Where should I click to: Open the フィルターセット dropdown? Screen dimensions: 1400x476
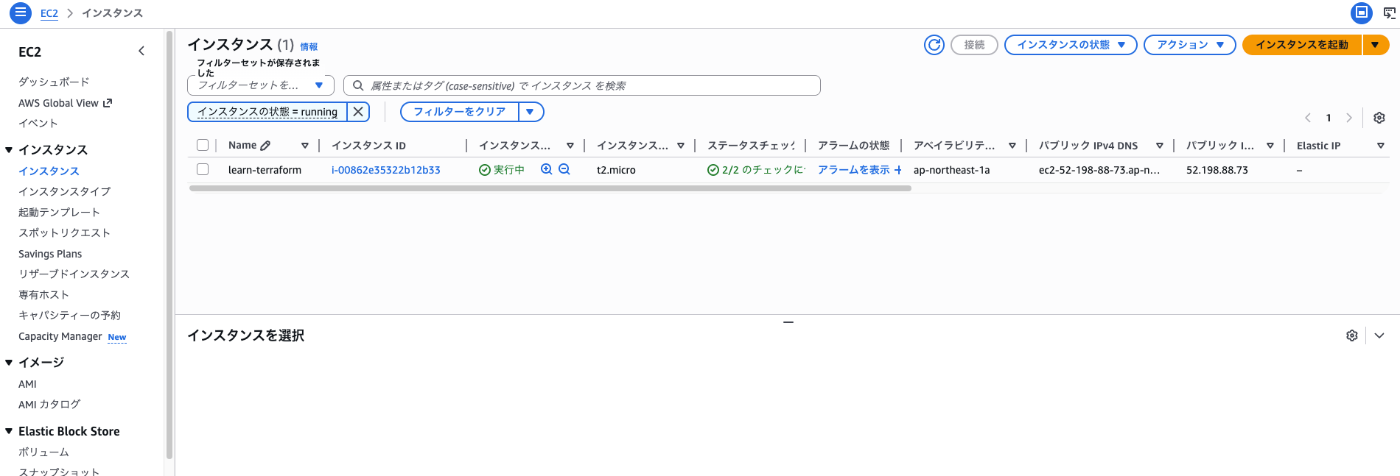[x=261, y=85]
